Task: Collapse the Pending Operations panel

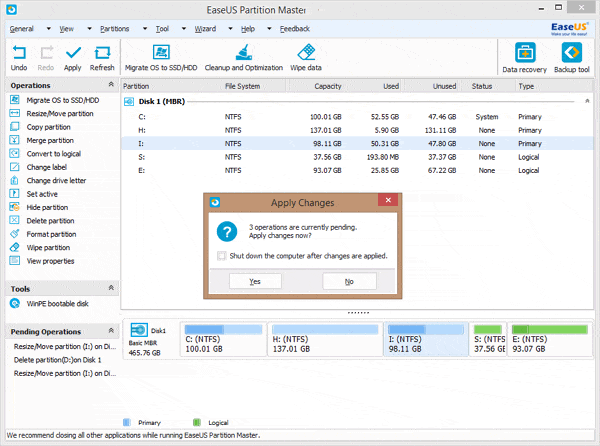Action: pyautogui.click(x=111, y=330)
